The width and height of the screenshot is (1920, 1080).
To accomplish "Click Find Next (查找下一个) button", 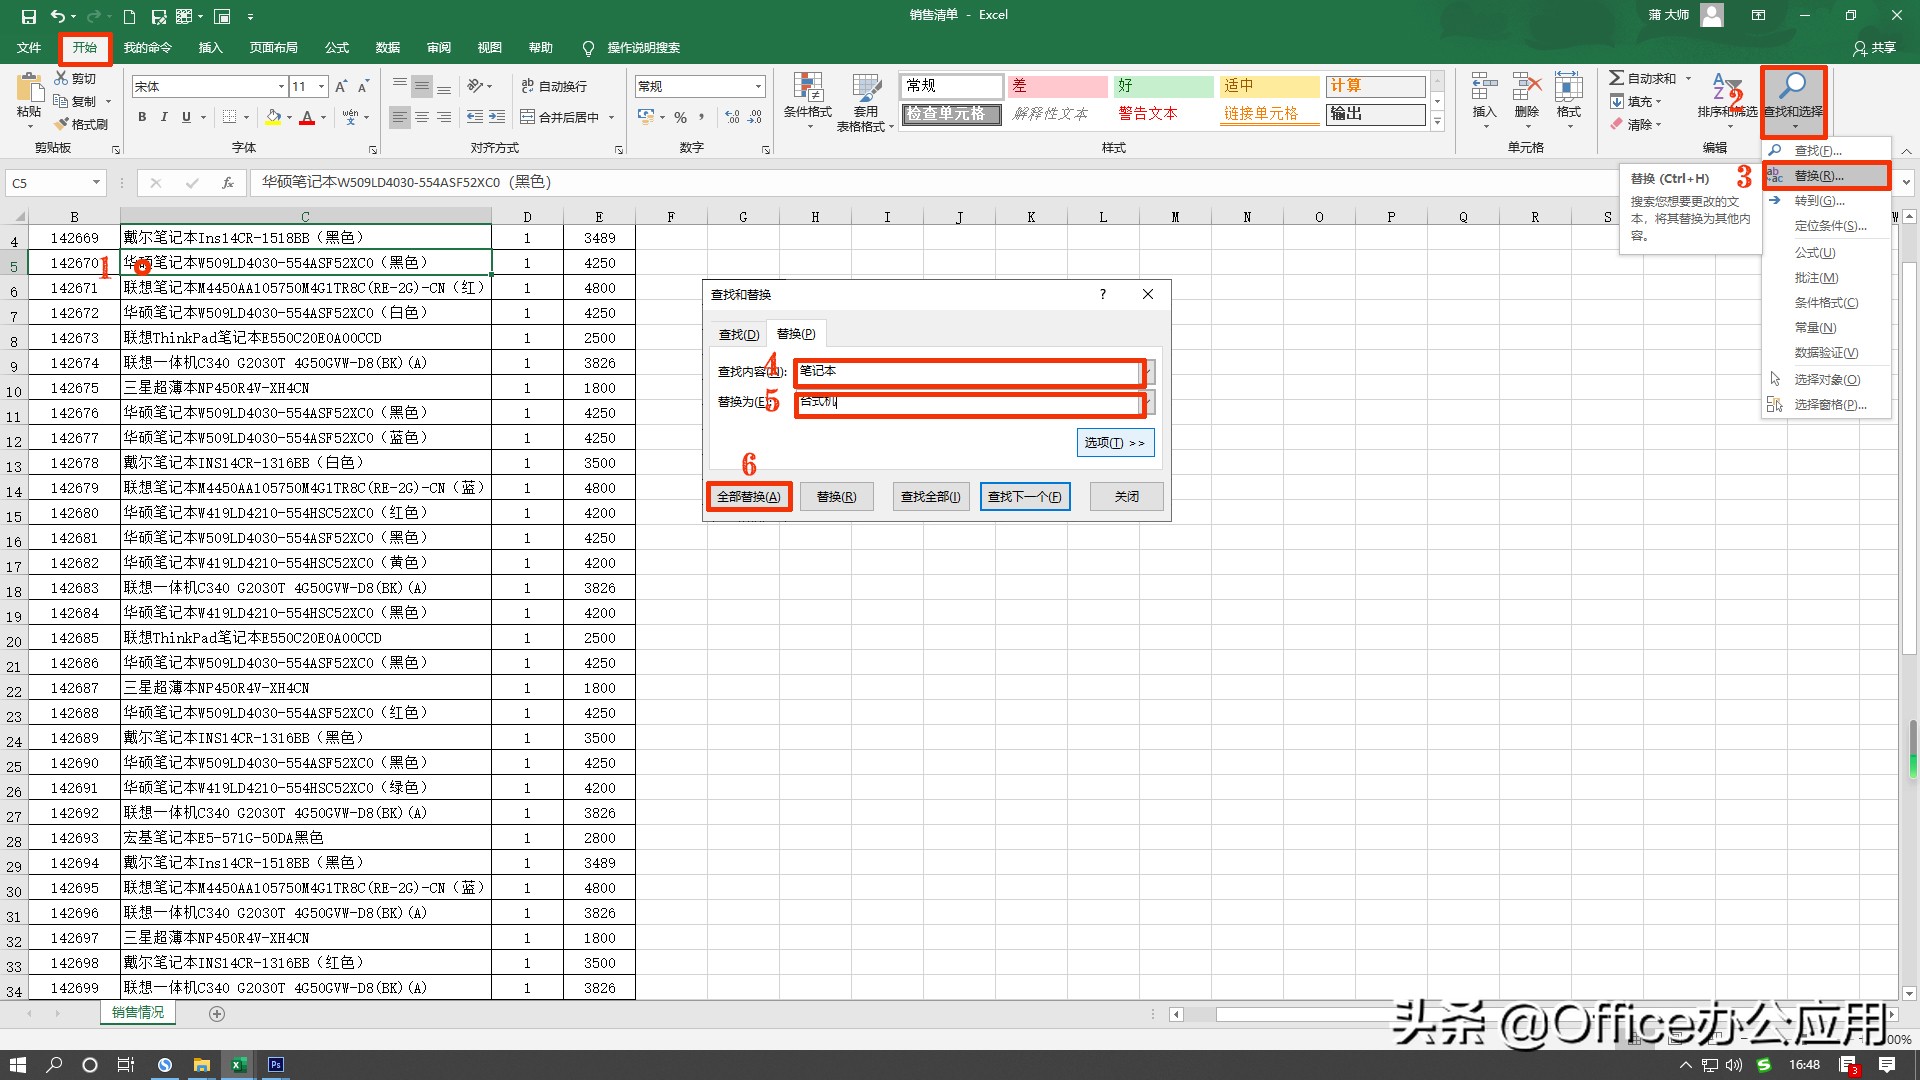I will [x=1025, y=497].
